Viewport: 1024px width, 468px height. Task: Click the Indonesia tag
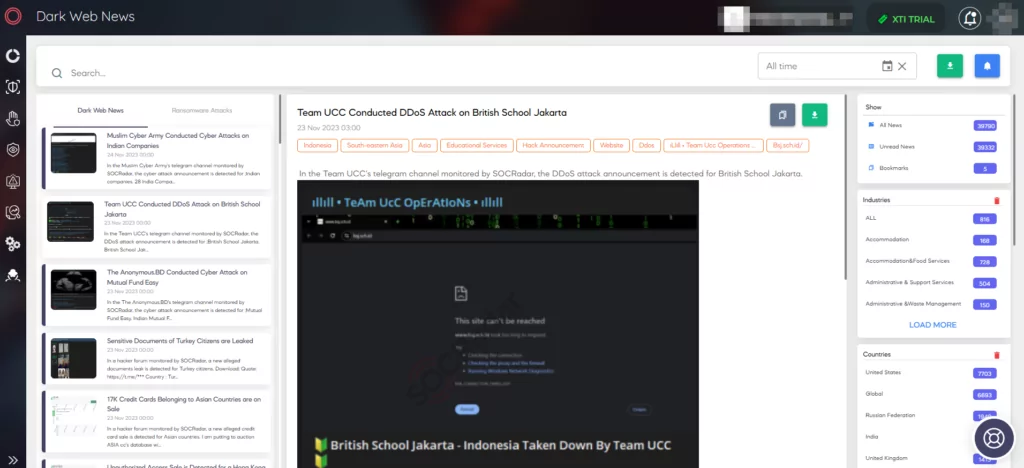[x=317, y=146]
